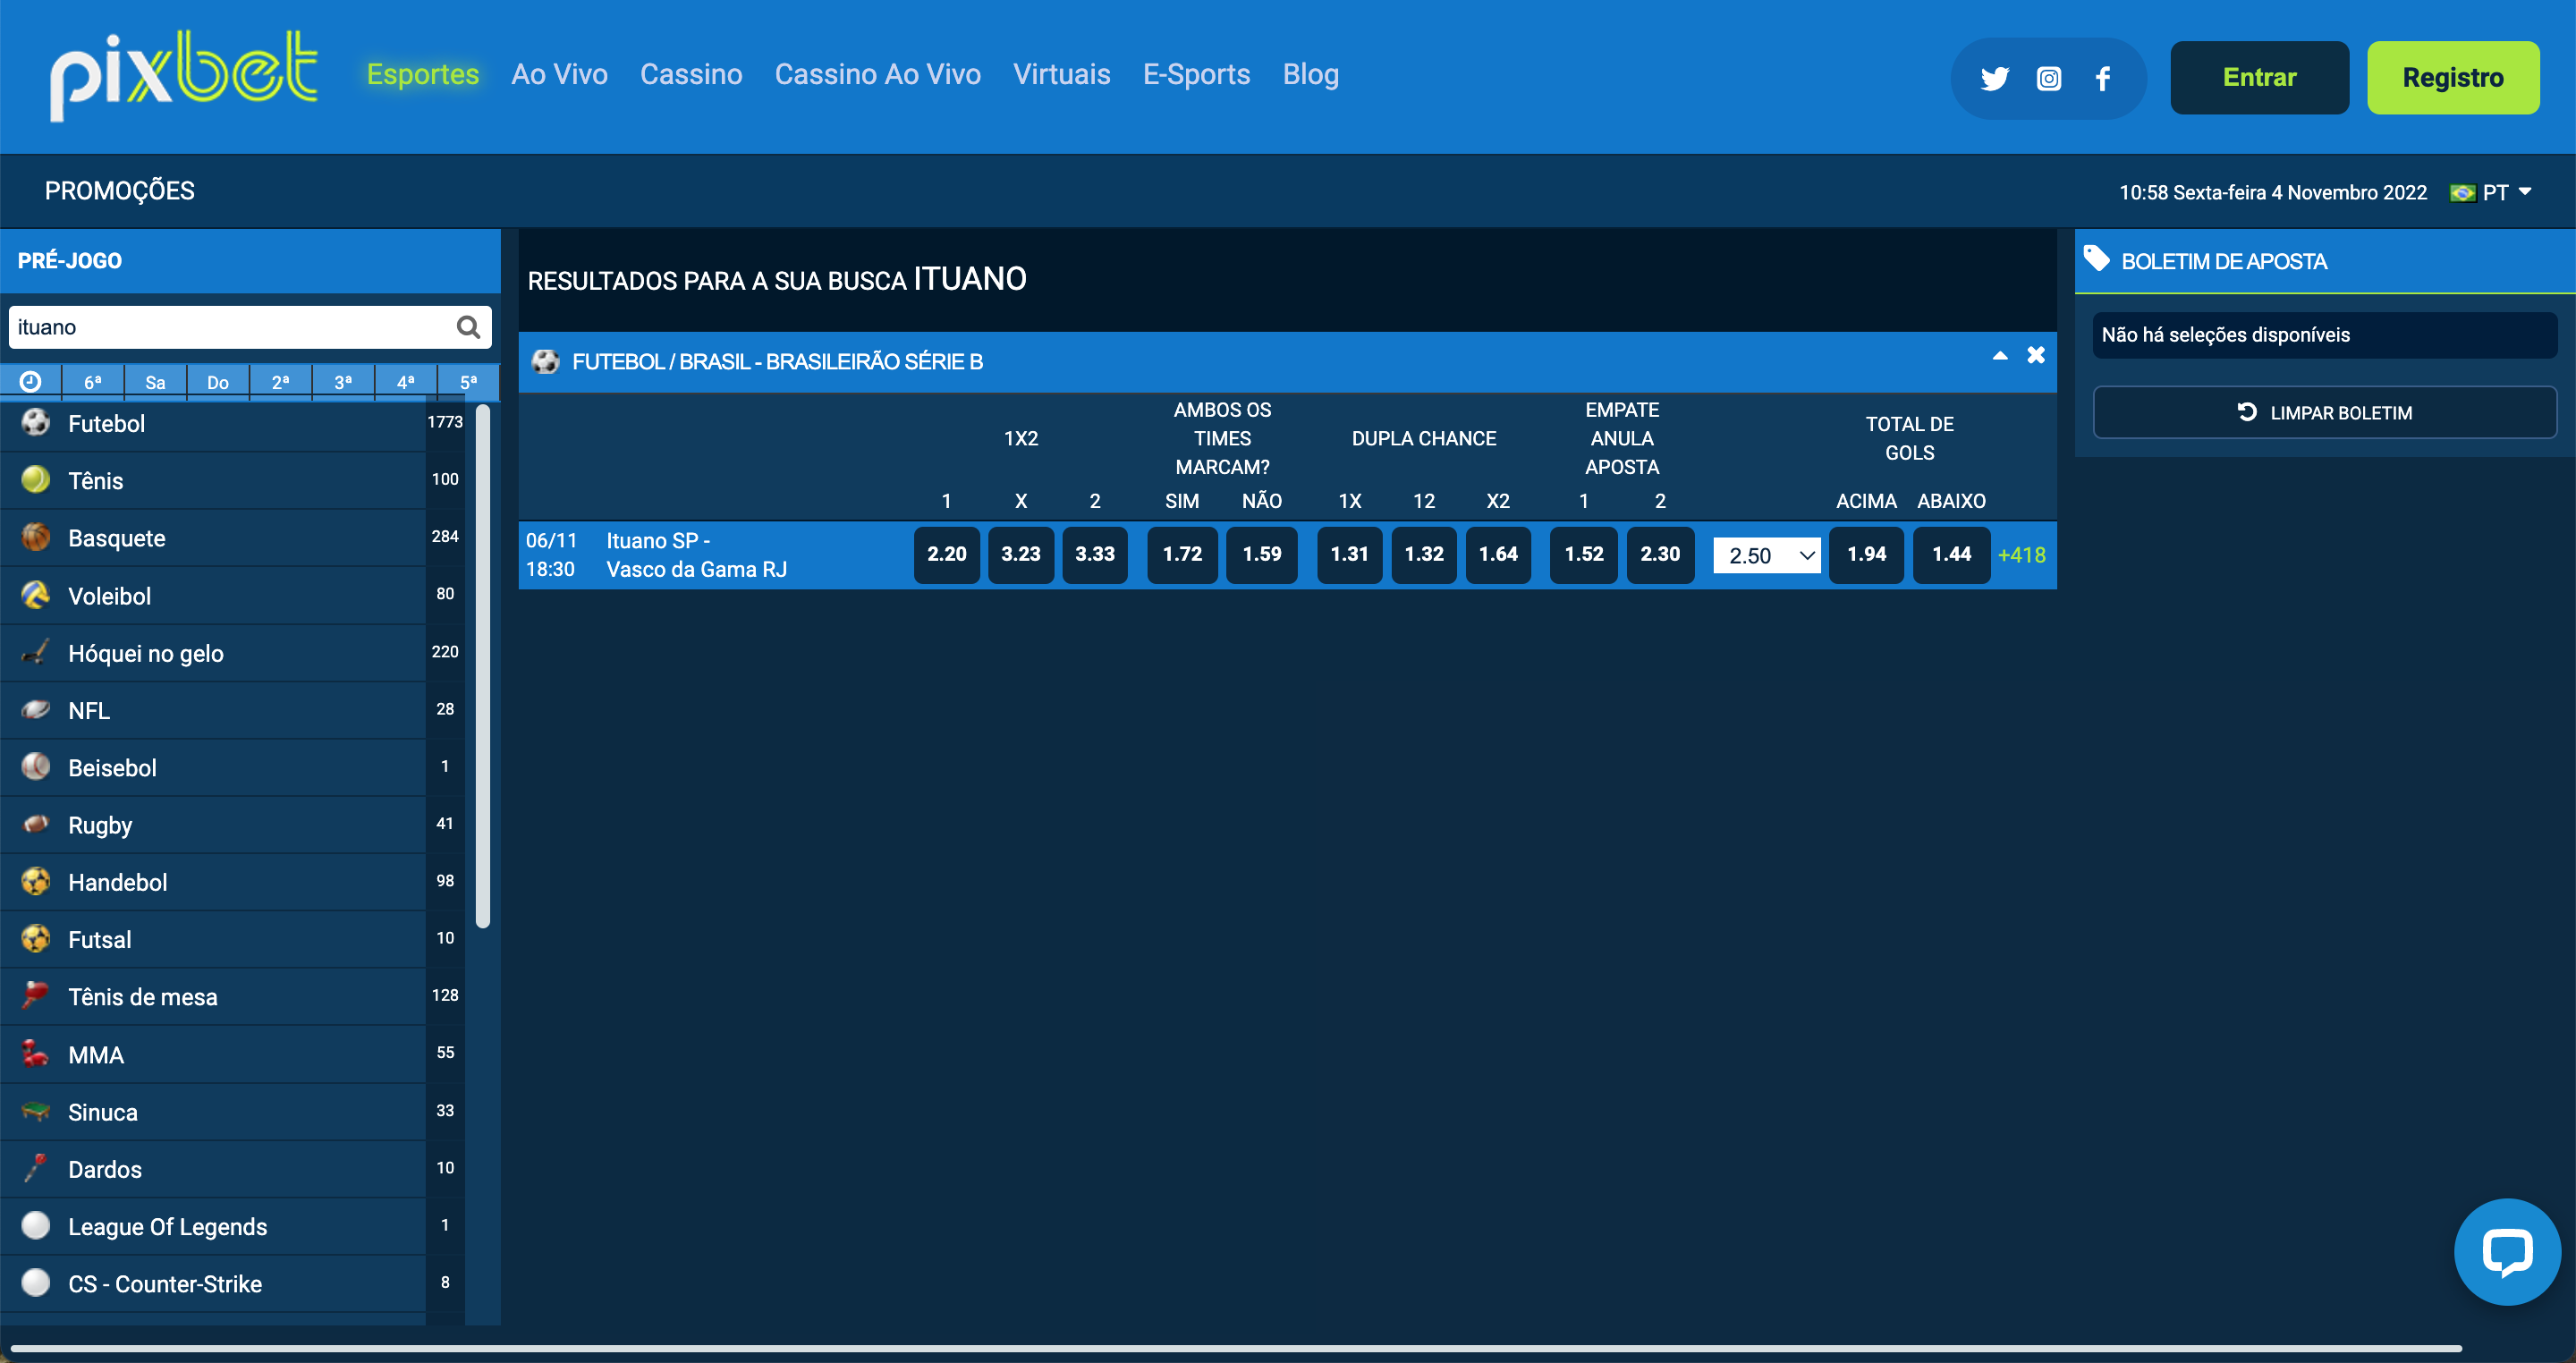Pick Vasco win odds 3.33
This screenshot has height=1363, width=2576.
[x=1094, y=555]
